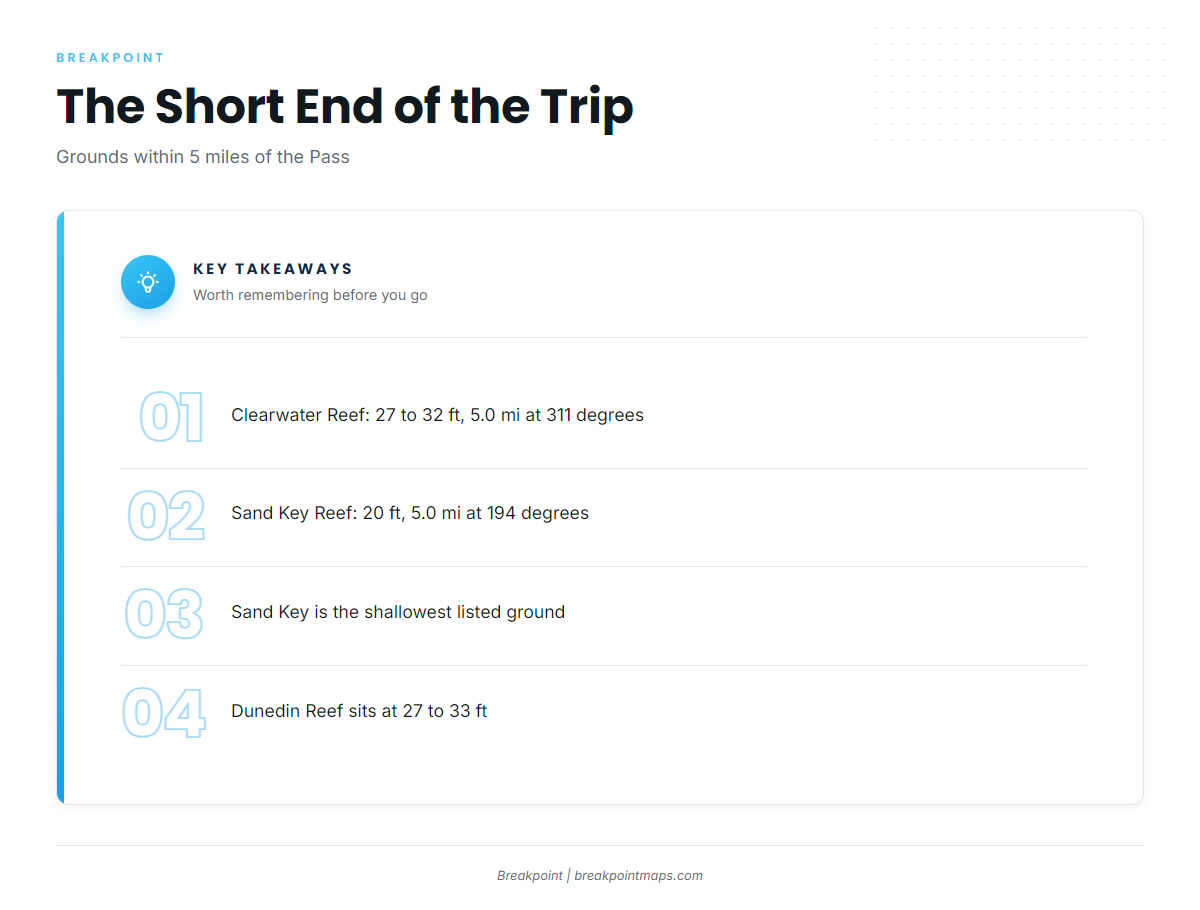This screenshot has width=1200, height=910.
Task: Click the dotted grid decoration in the corner
Action: click(1019, 85)
